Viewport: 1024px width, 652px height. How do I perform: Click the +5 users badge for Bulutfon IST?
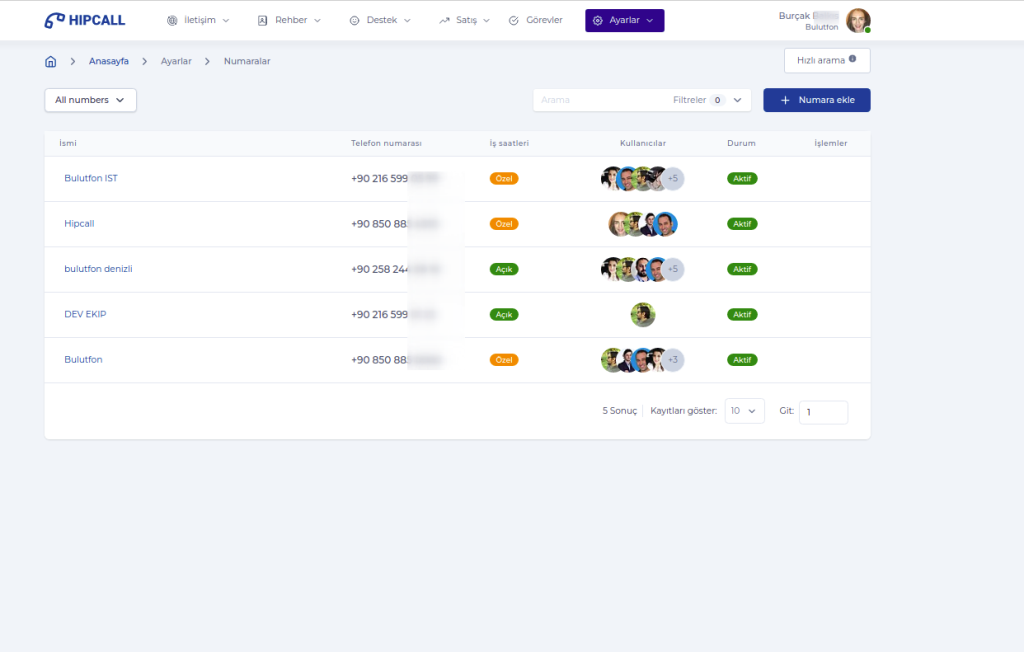673,179
